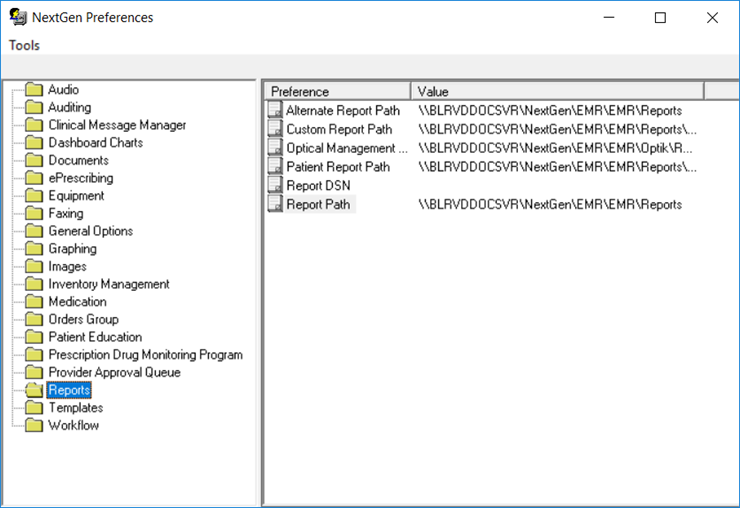Click the Patient Report Path document icon

click(275, 166)
